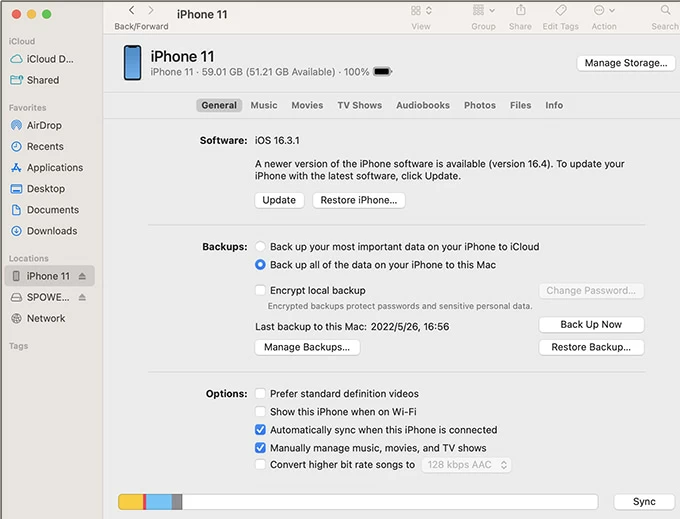Open the Action menu dropdown
The height and width of the screenshot is (519, 680).
click(x=604, y=11)
